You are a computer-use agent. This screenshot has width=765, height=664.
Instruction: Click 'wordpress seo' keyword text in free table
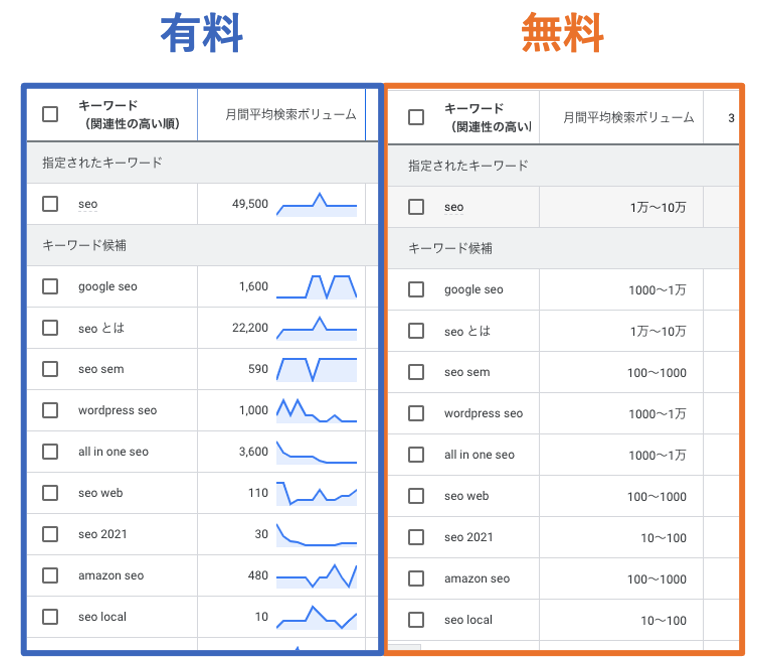pos(483,414)
